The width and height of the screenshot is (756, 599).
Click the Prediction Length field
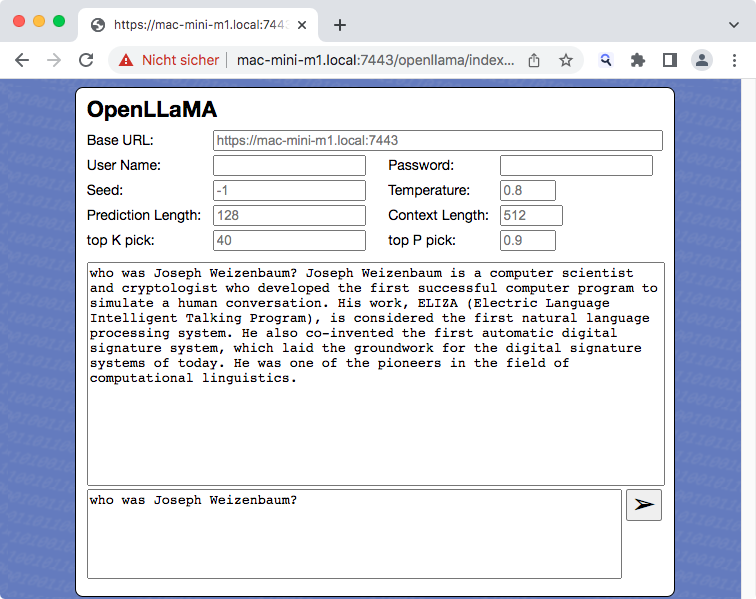(x=289, y=216)
